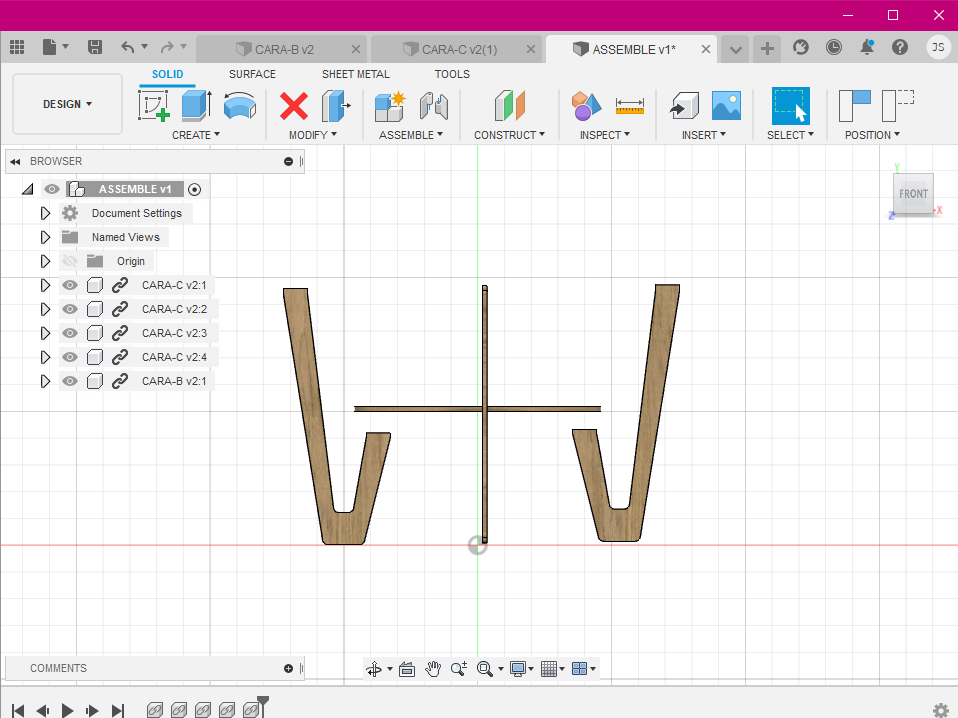The width and height of the screenshot is (958, 718).
Task: Expand the Document Settings node
Action: tap(45, 213)
